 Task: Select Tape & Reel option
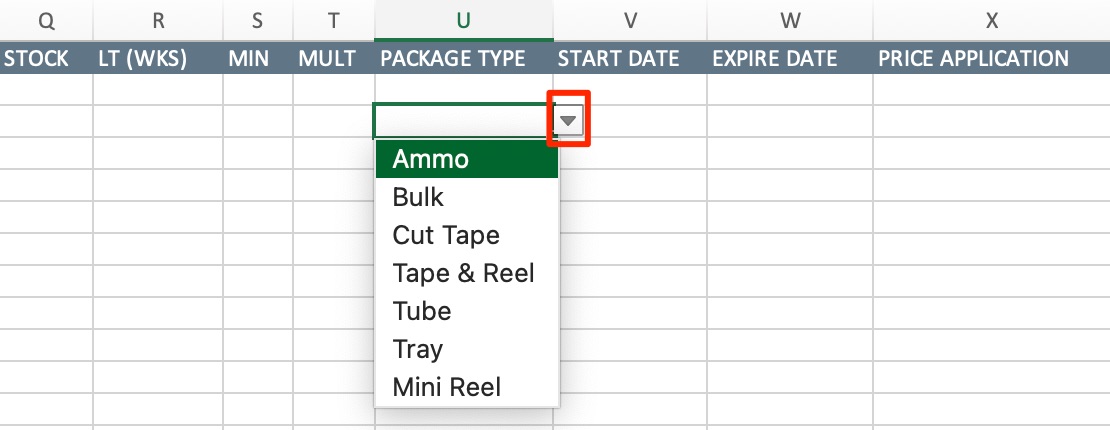click(466, 273)
